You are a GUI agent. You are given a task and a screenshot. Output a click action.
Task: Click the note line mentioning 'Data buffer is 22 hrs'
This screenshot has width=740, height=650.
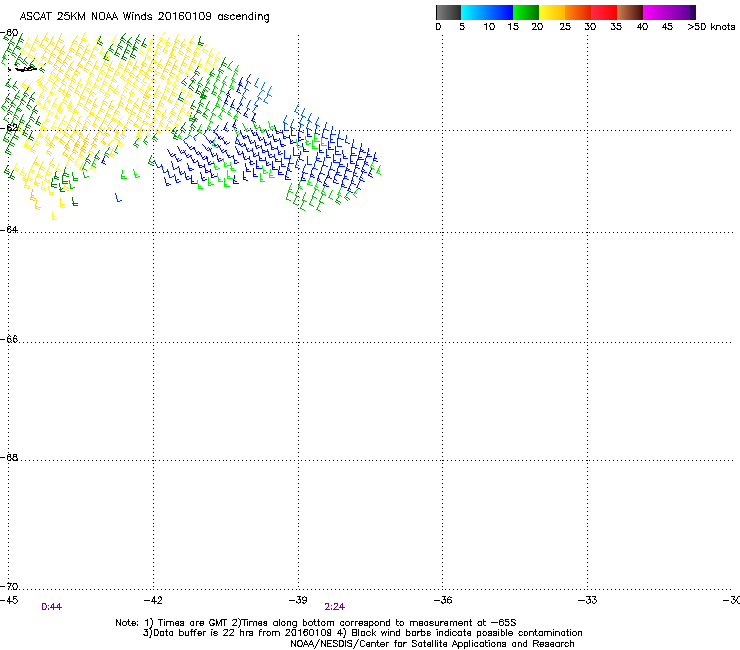[362, 633]
